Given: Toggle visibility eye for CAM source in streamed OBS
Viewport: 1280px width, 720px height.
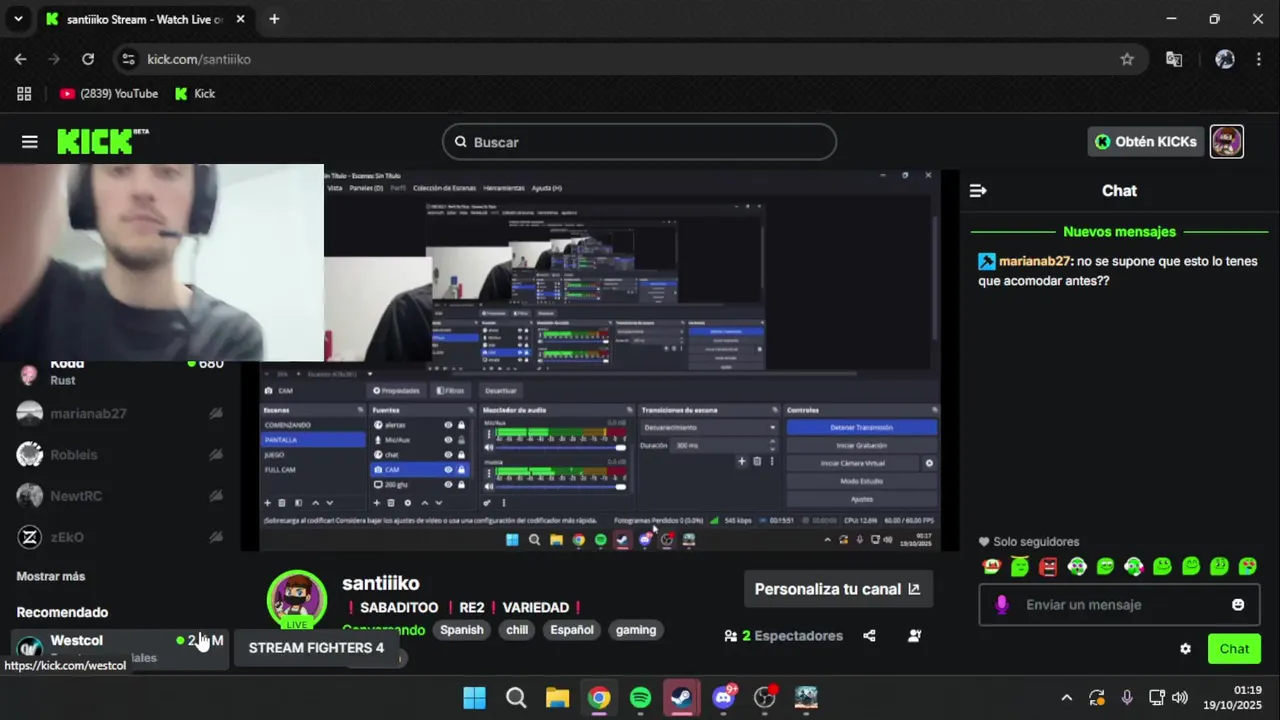Looking at the screenshot, I should pos(448,469).
